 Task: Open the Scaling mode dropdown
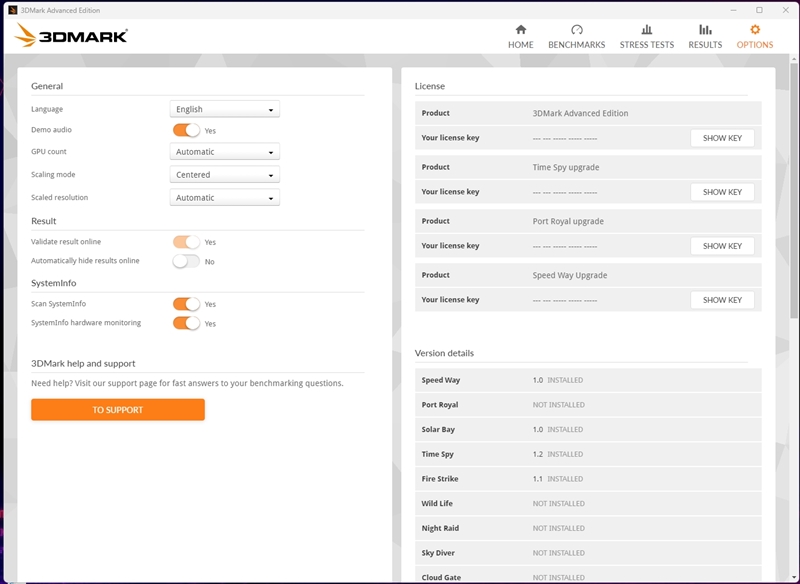(224, 175)
